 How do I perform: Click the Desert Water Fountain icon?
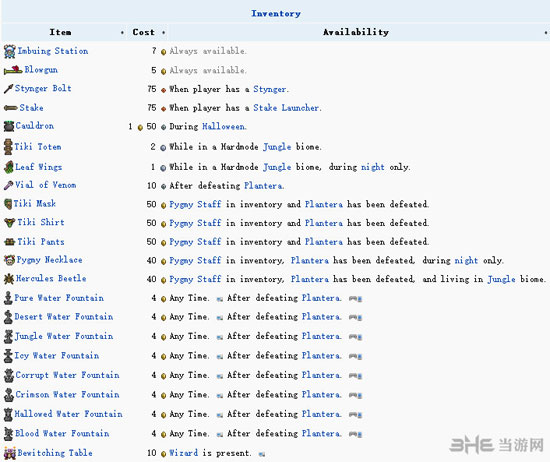8,317
